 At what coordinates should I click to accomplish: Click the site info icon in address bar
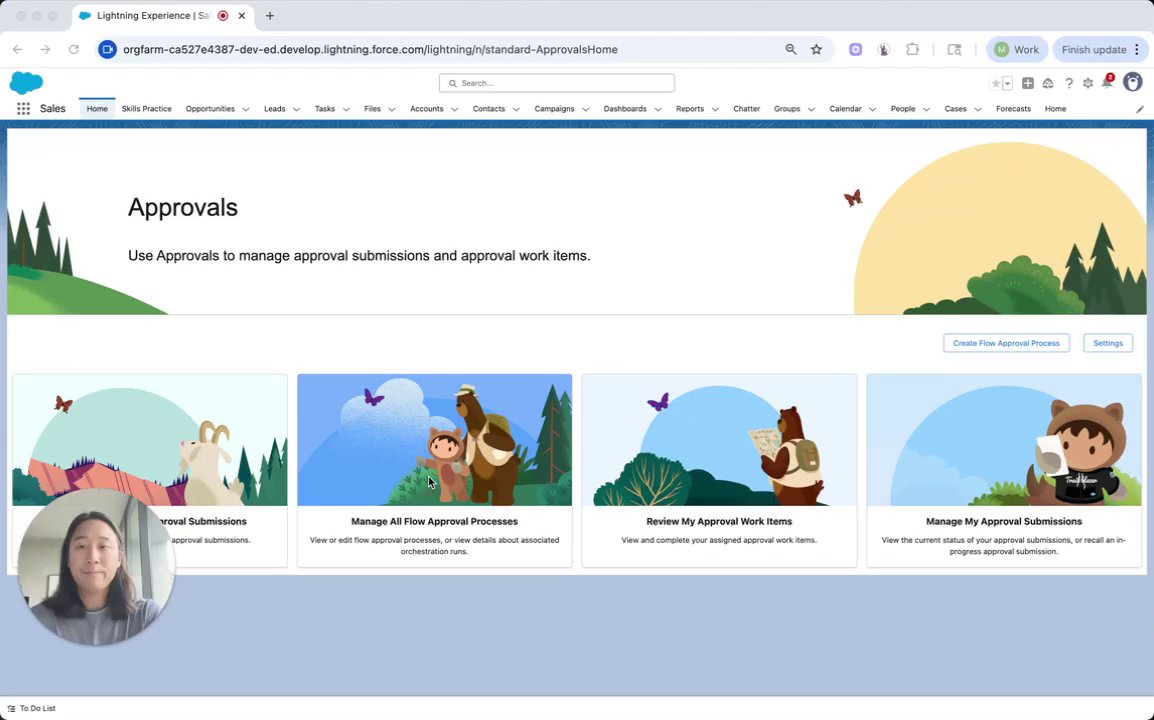(x=107, y=49)
